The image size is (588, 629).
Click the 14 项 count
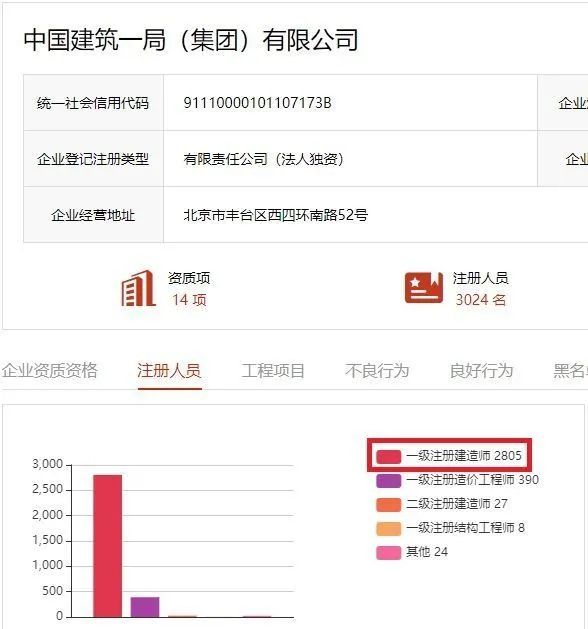pyautogui.click(x=189, y=300)
